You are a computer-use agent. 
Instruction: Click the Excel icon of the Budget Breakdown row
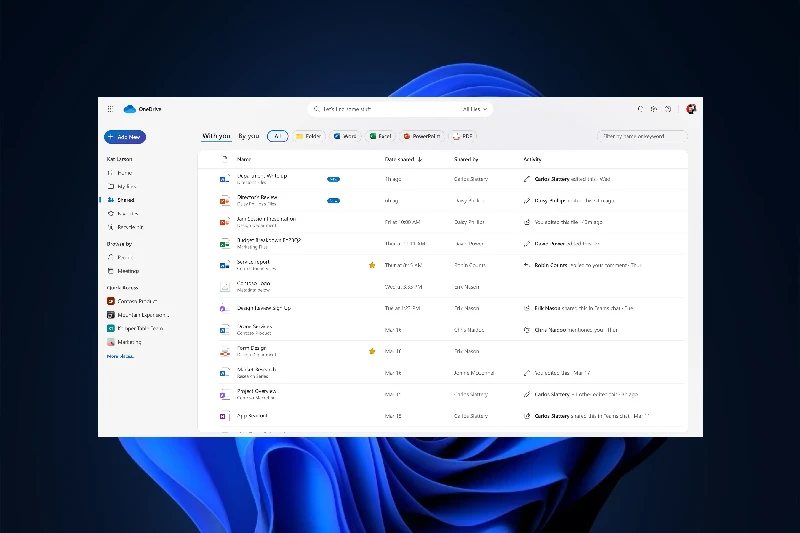224,244
